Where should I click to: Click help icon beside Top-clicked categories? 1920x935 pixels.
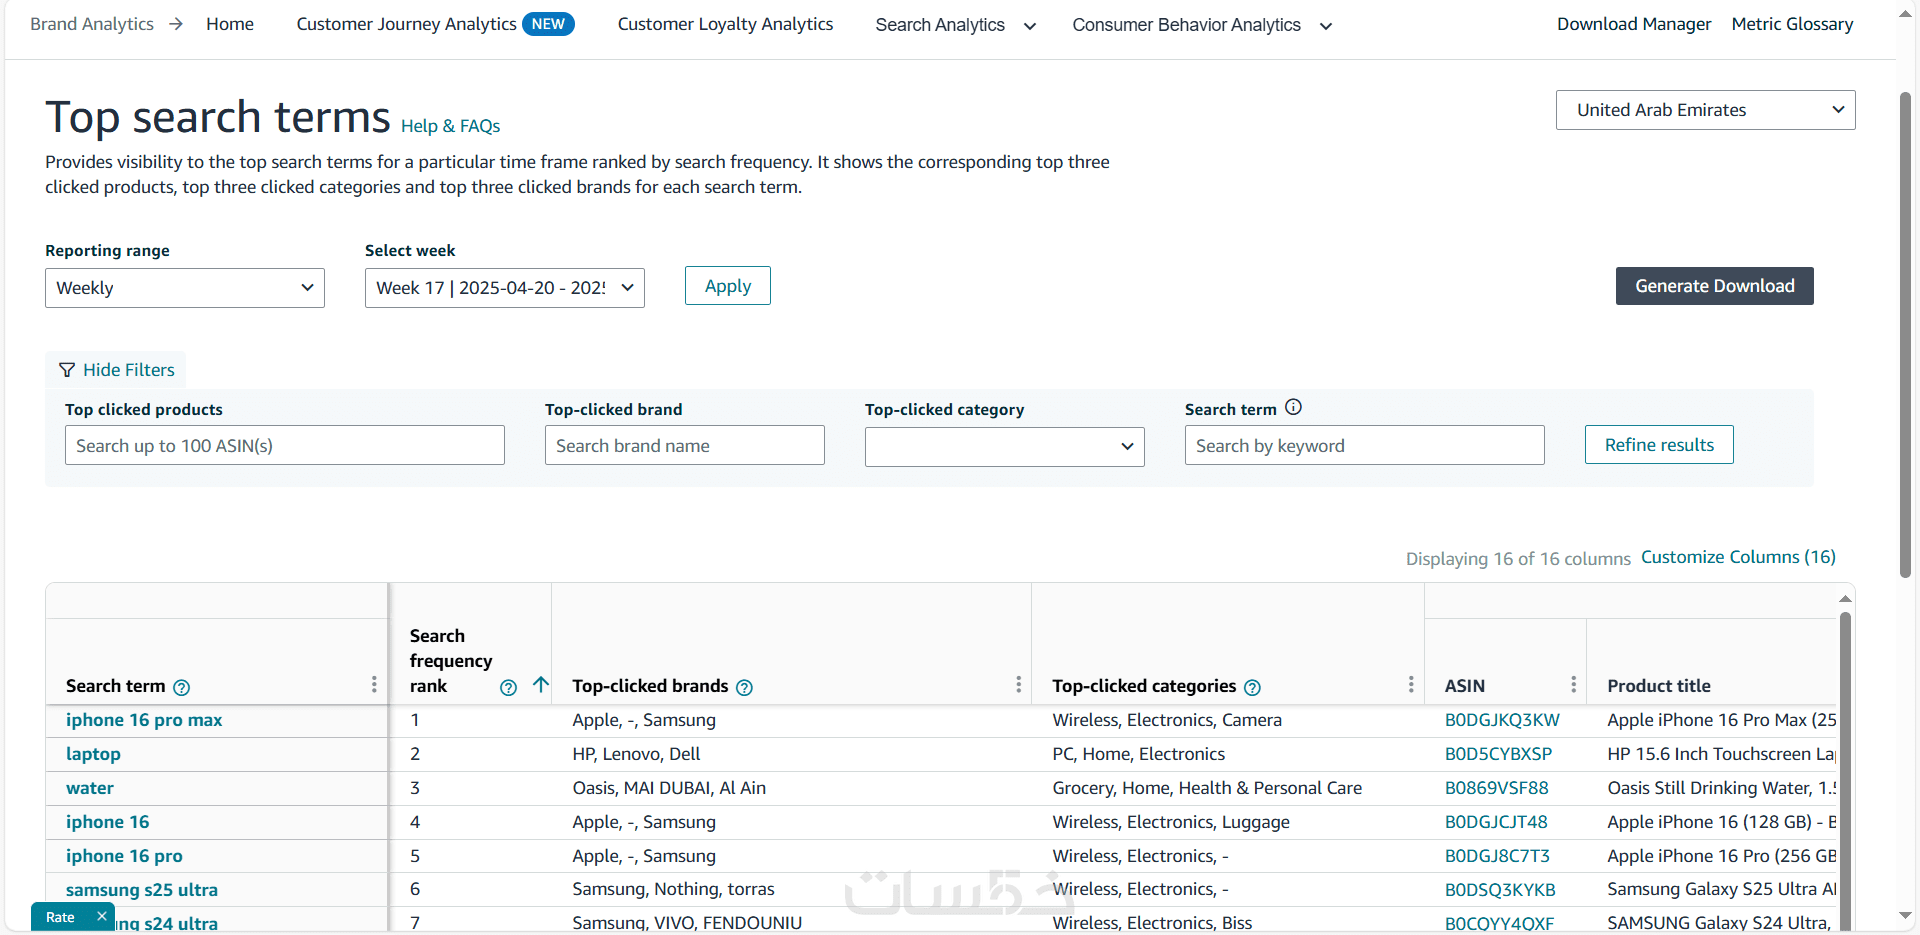tap(1252, 687)
